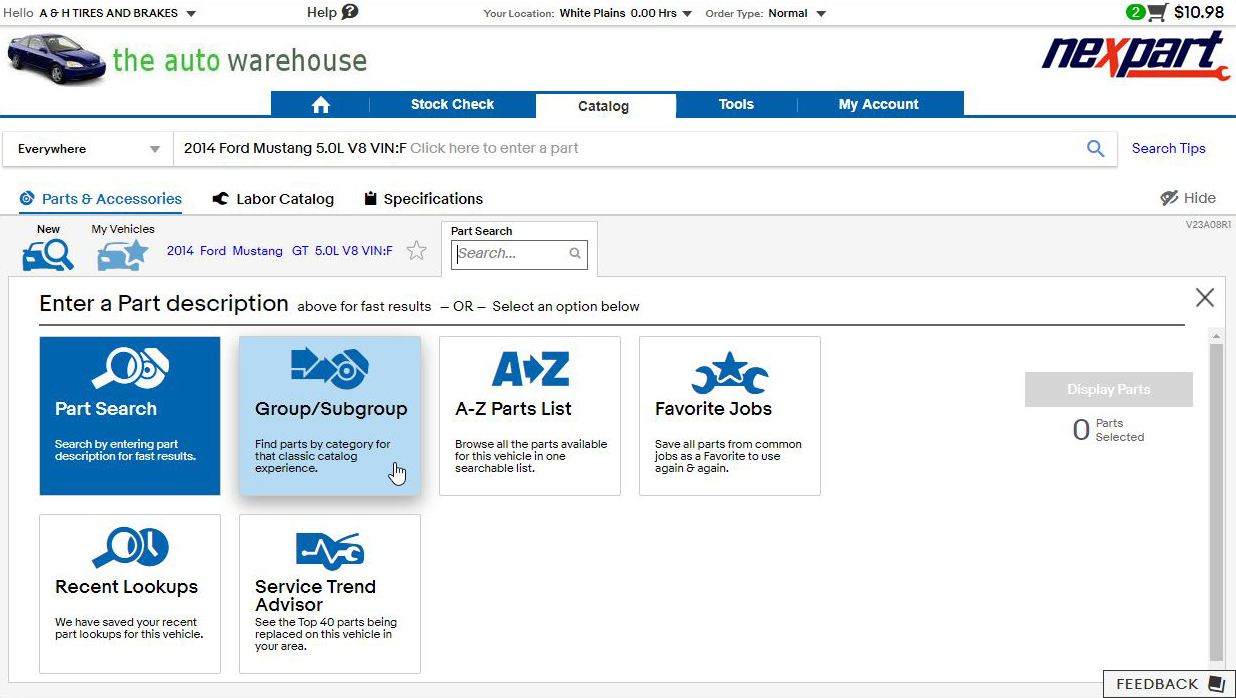Viewport: 1236px width, 698px height.
Task: Select the Parts & Accessories tab
Action: point(100,199)
